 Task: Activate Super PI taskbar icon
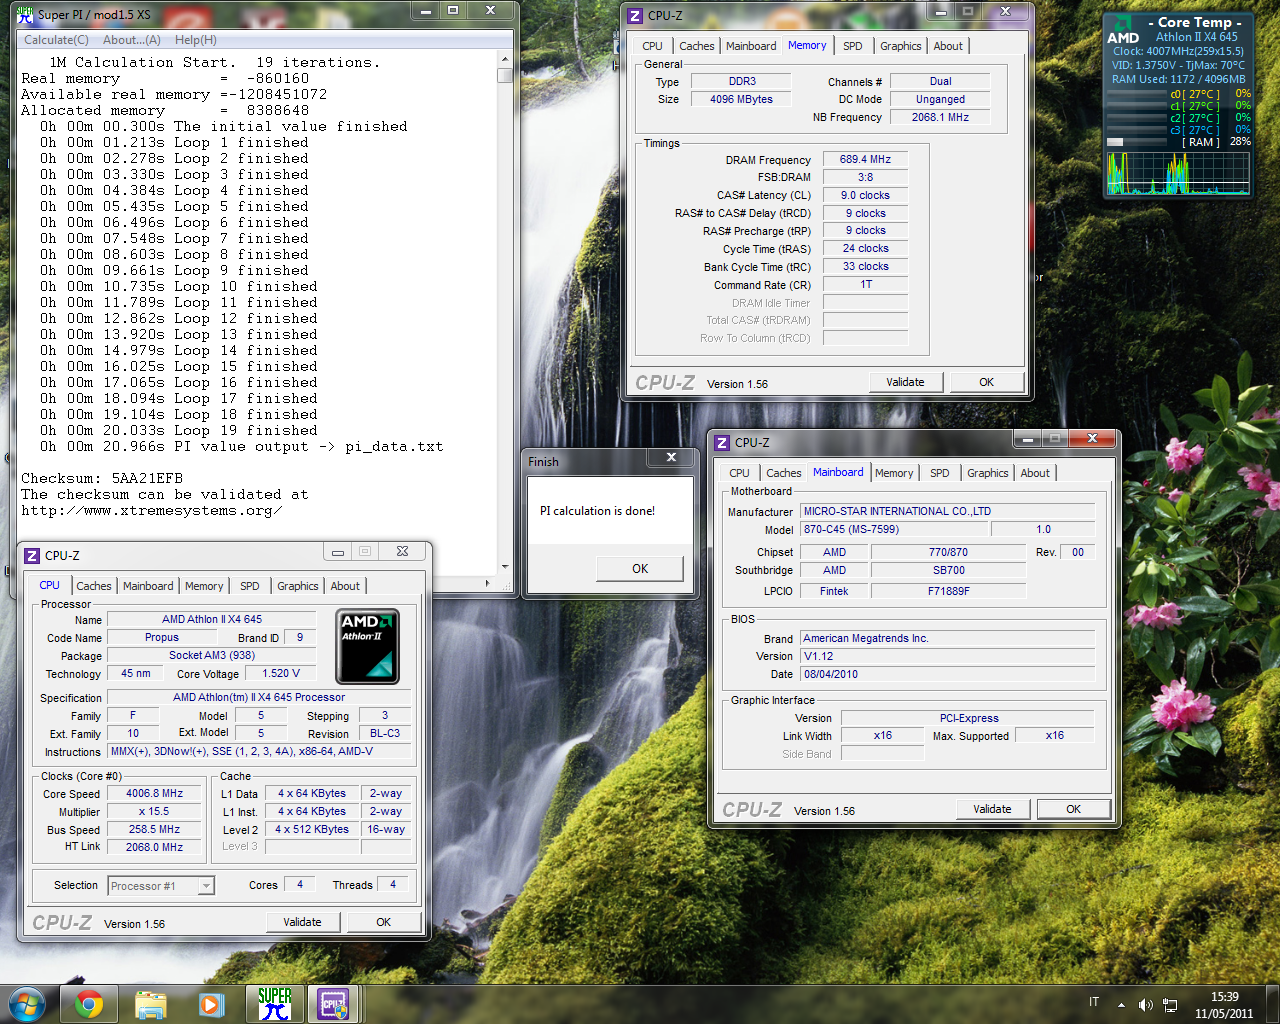point(274,1004)
